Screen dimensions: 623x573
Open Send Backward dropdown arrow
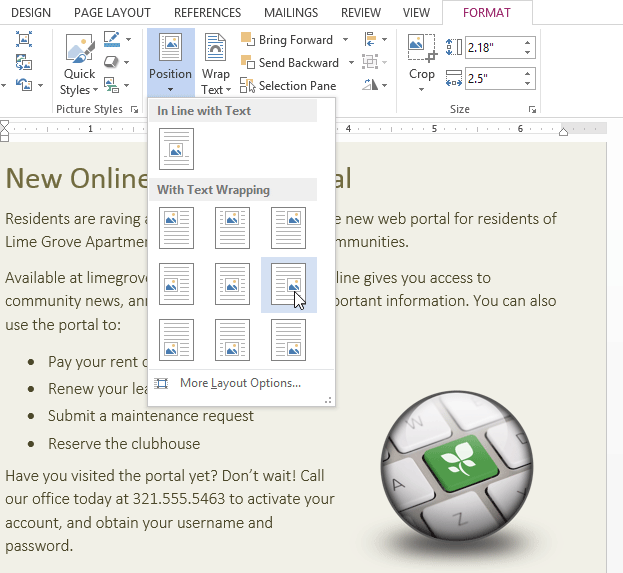point(349,63)
